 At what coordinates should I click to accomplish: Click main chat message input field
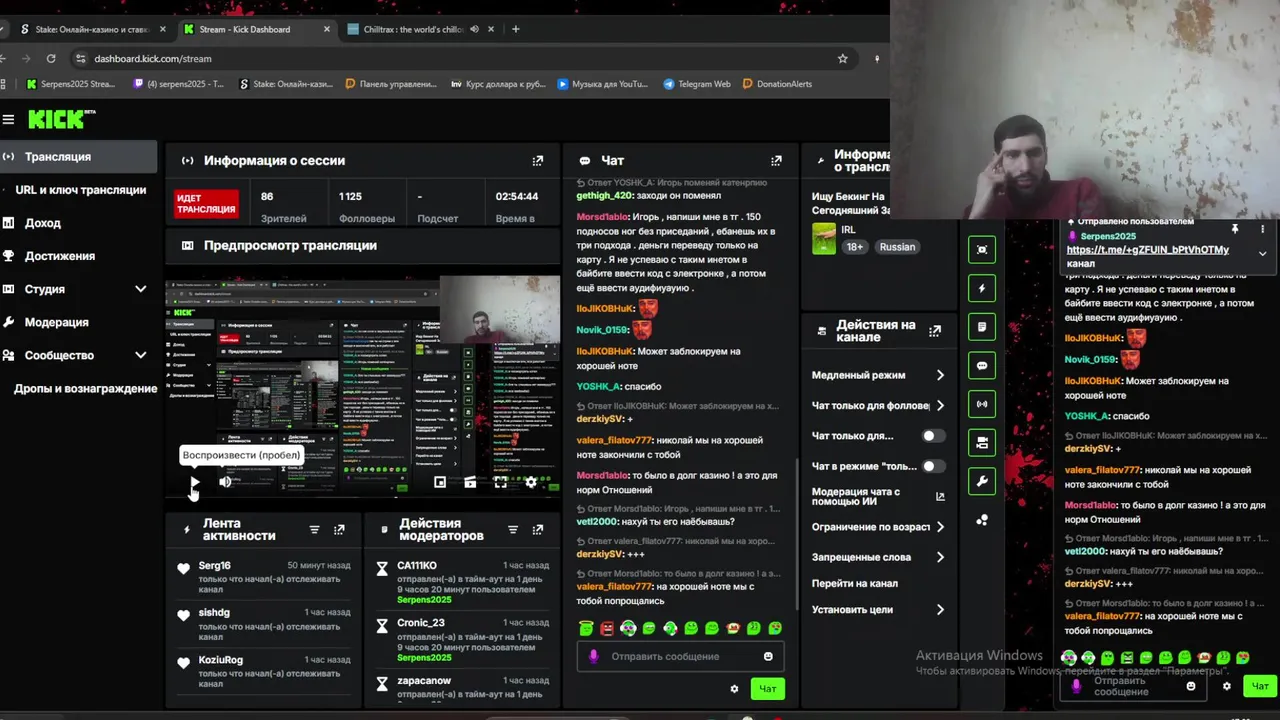pos(680,657)
